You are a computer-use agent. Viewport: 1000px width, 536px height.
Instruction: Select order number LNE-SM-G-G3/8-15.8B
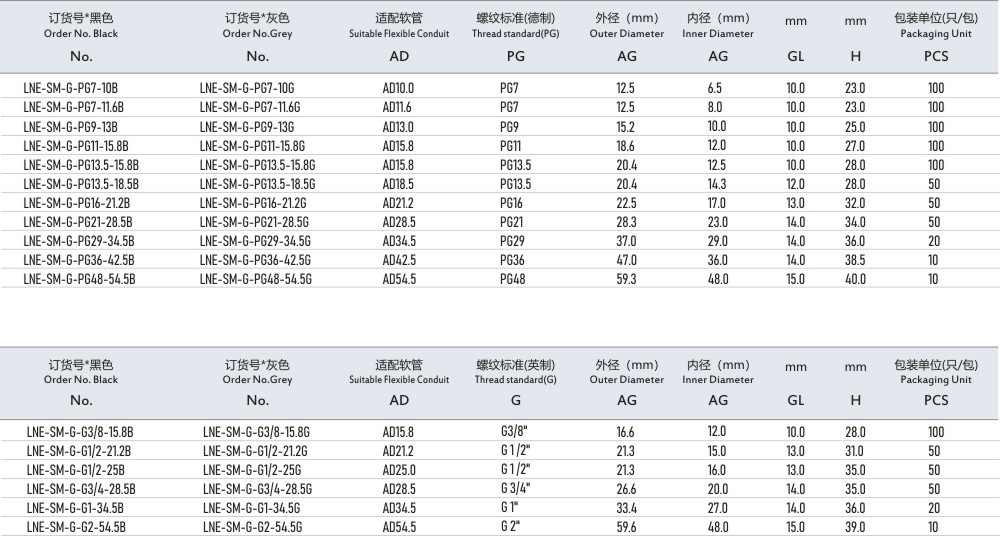tap(80, 432)
